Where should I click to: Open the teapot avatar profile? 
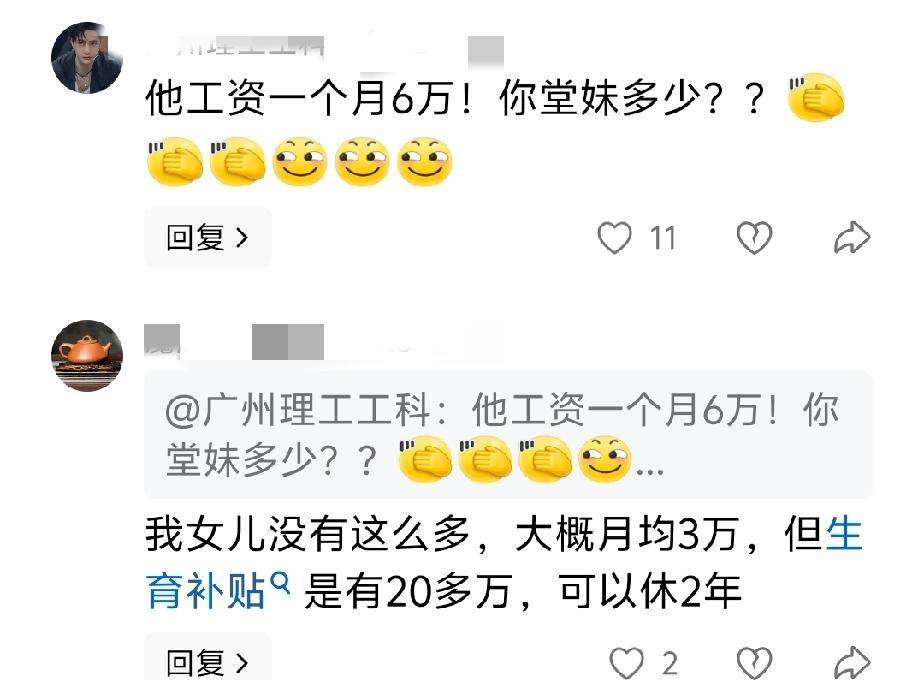(87, 356)
